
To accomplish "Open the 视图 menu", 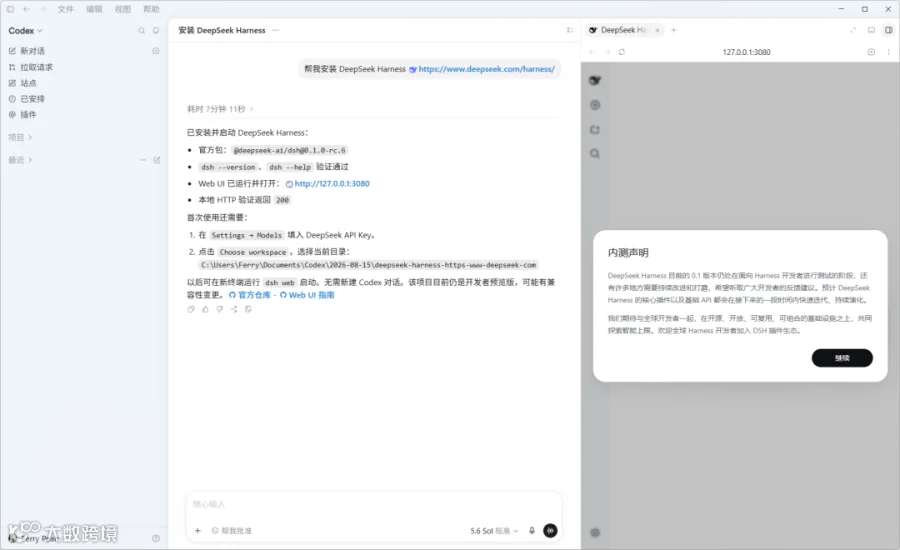I will (122, 9).
